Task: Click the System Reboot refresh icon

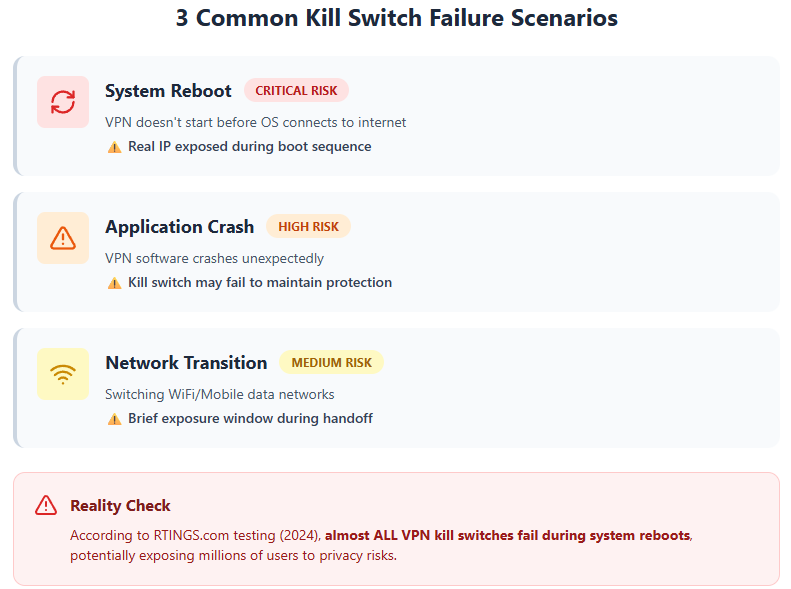Action: pos(63,102)
